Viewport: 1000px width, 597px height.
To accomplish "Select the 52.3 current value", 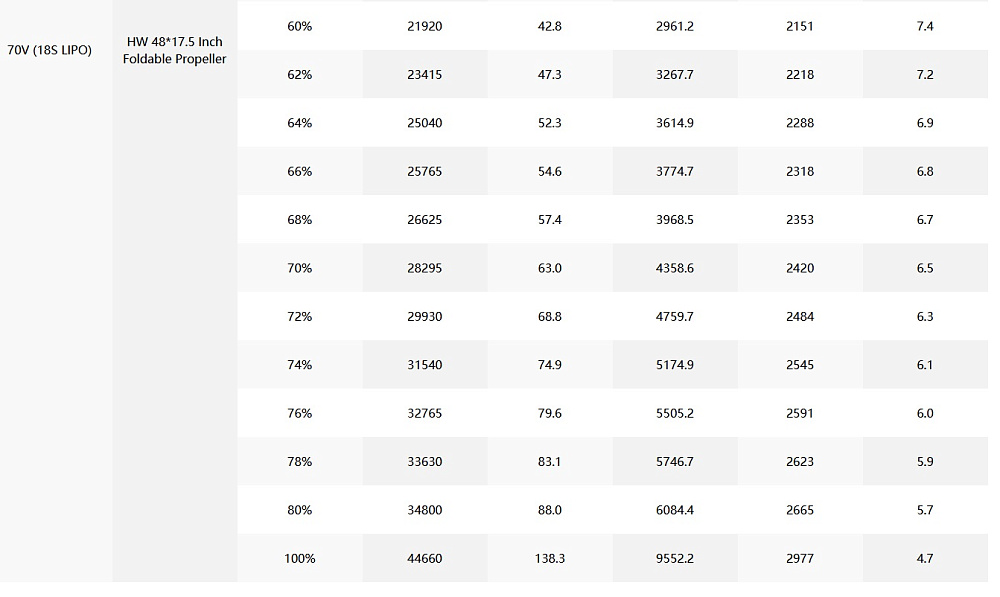I will [549, 123].
